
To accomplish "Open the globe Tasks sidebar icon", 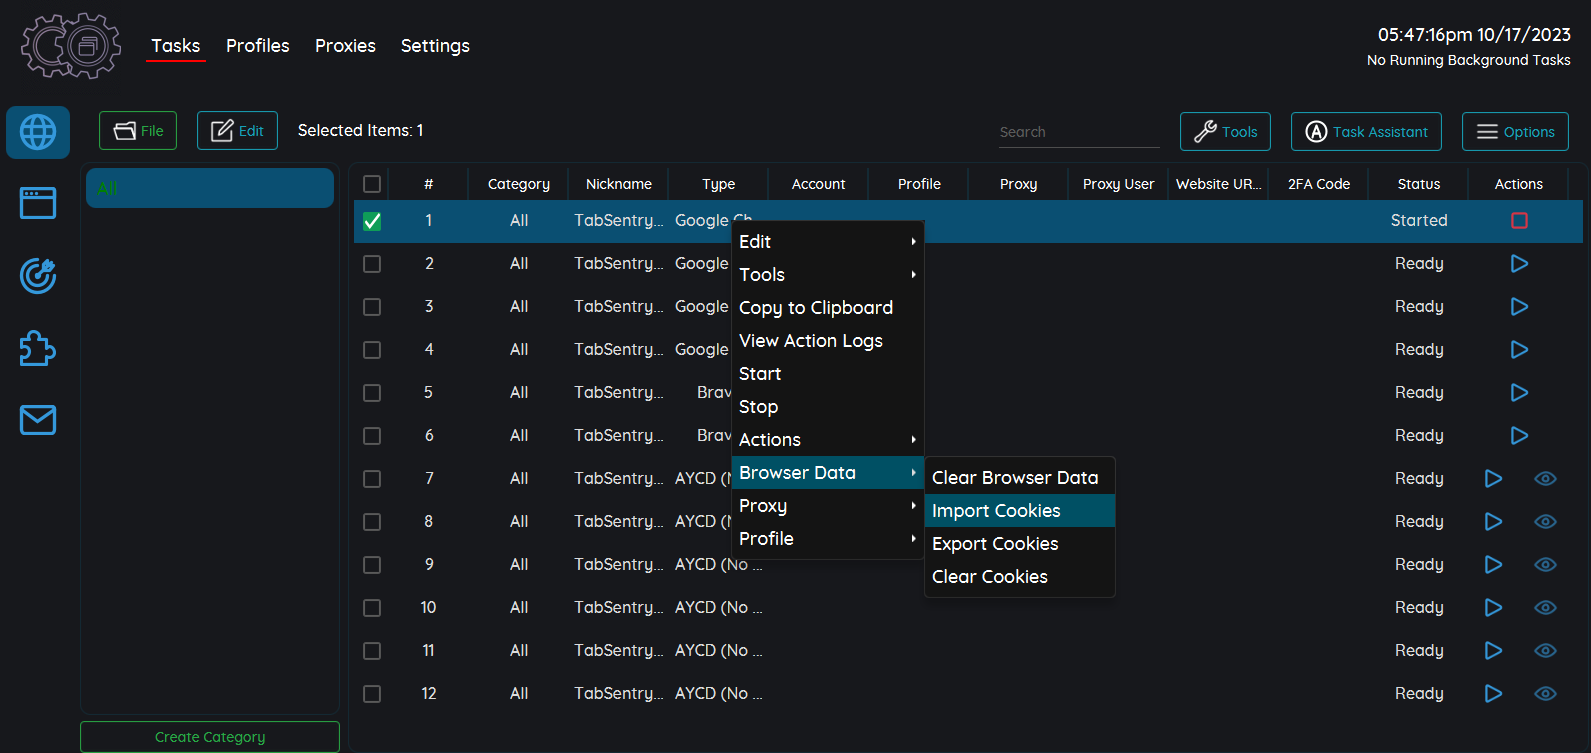I will pyautogui.click(x=38, y=132).
